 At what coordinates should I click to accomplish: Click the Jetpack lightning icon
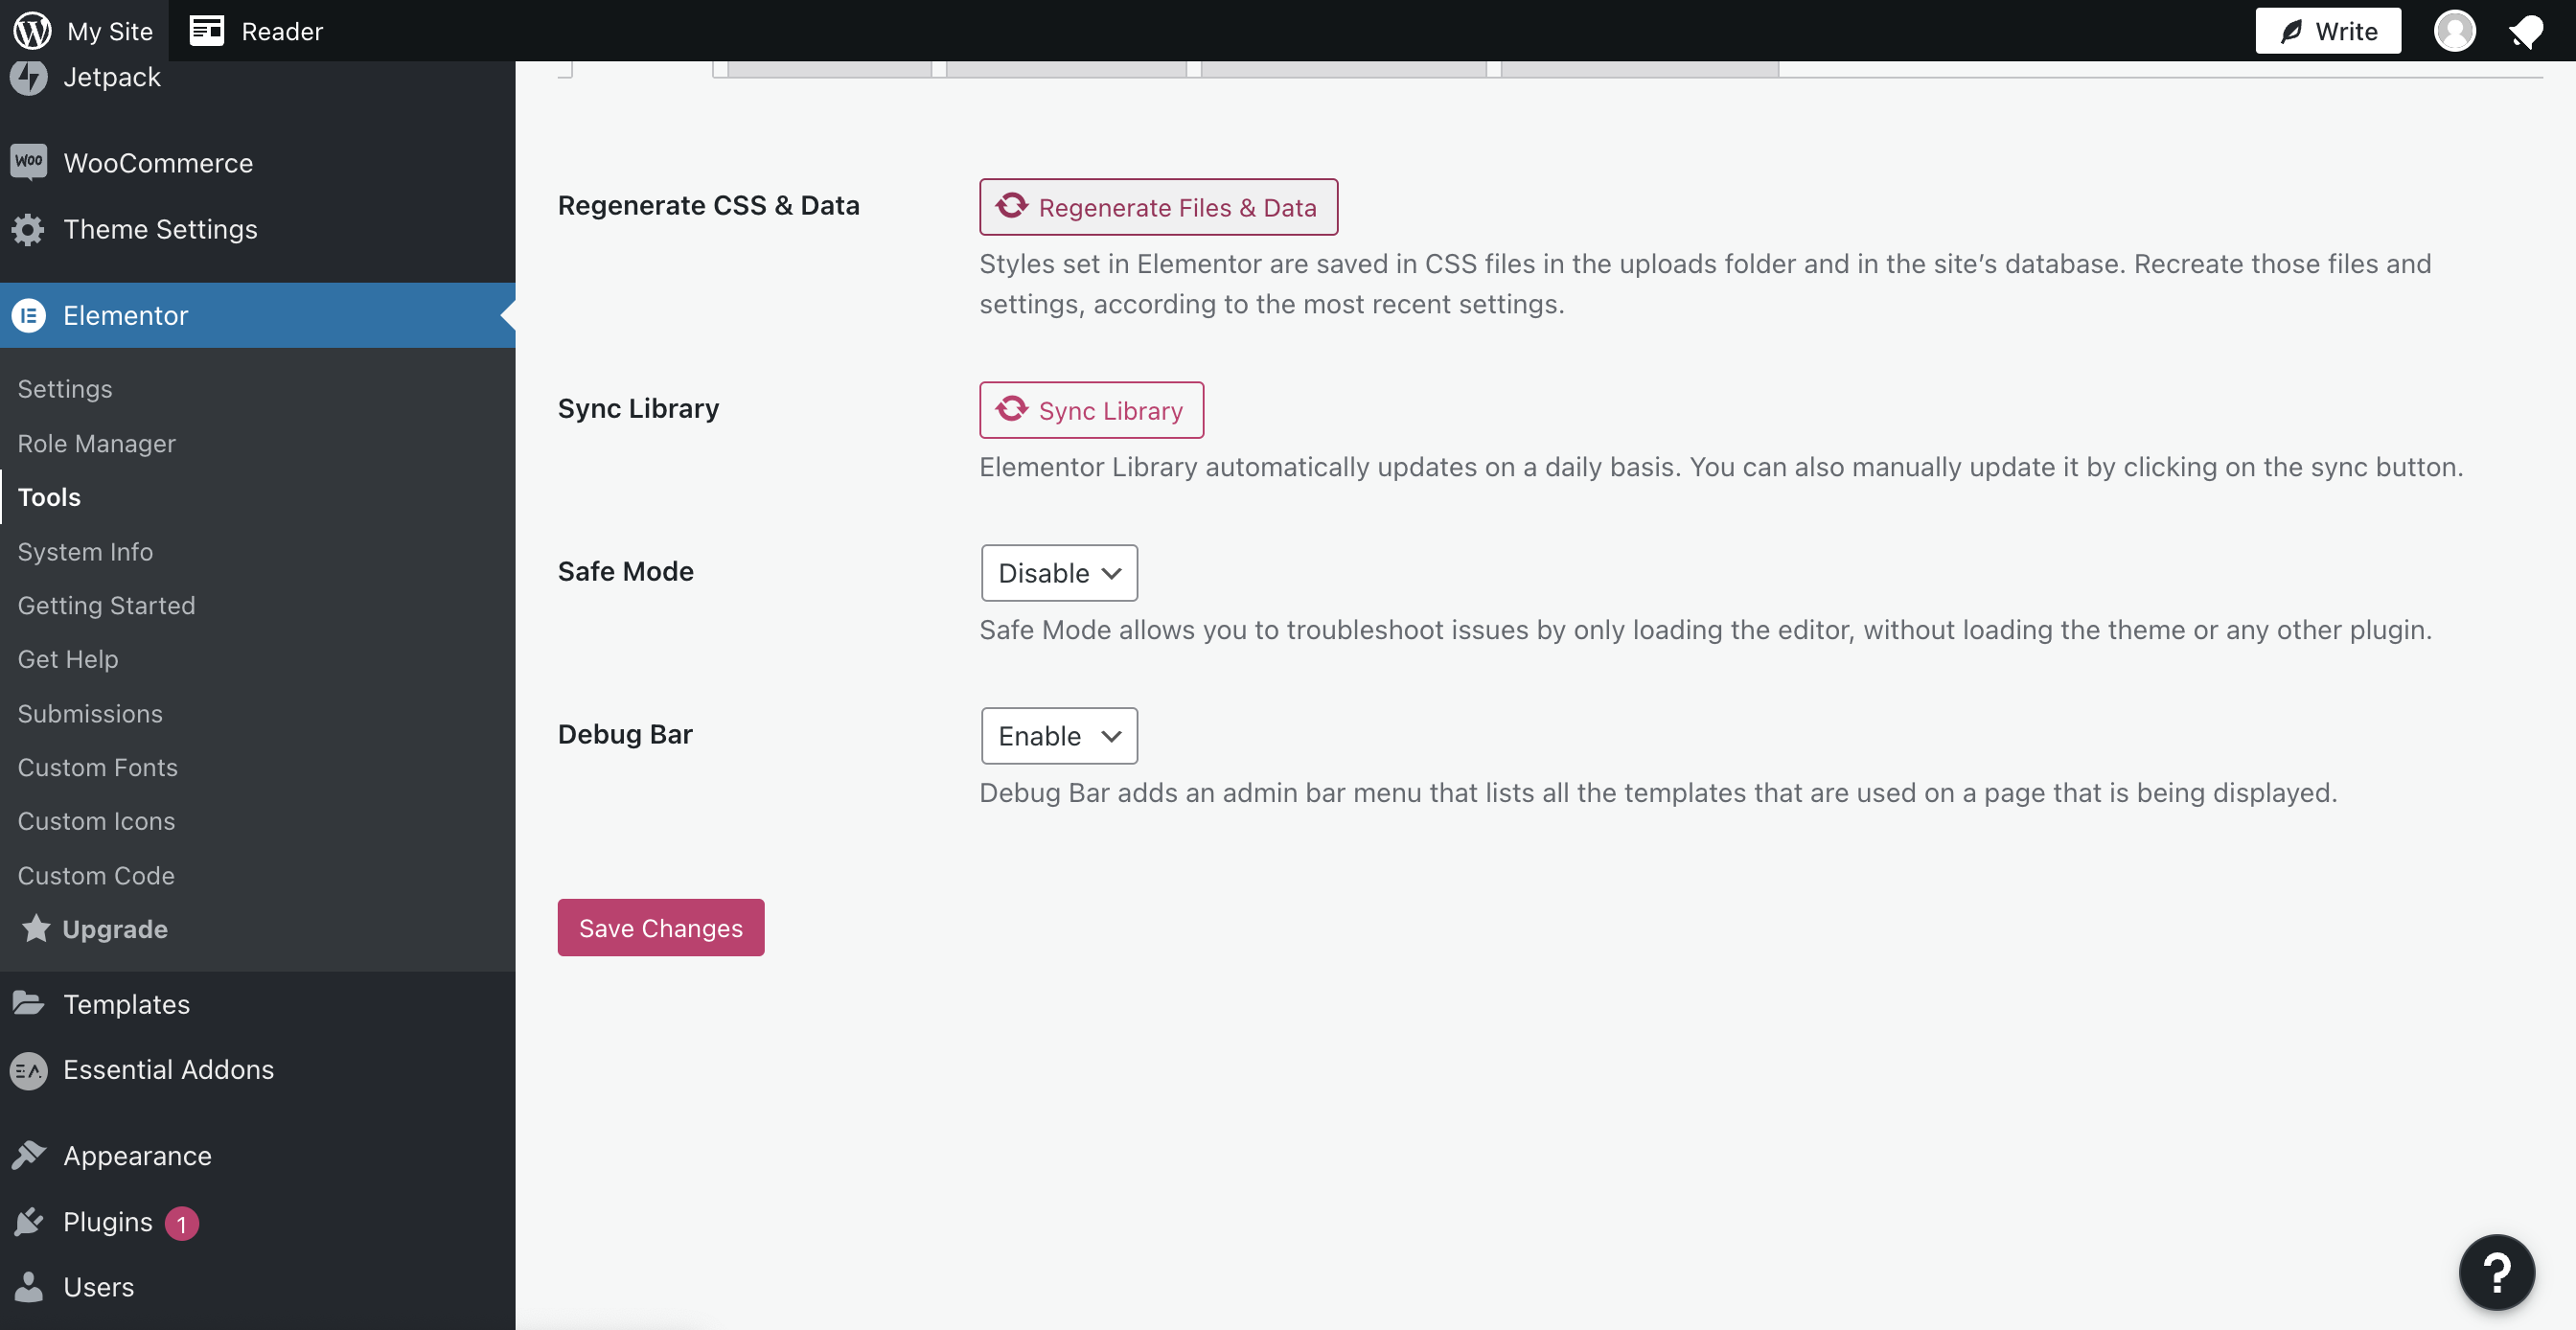tap(29, 76)
